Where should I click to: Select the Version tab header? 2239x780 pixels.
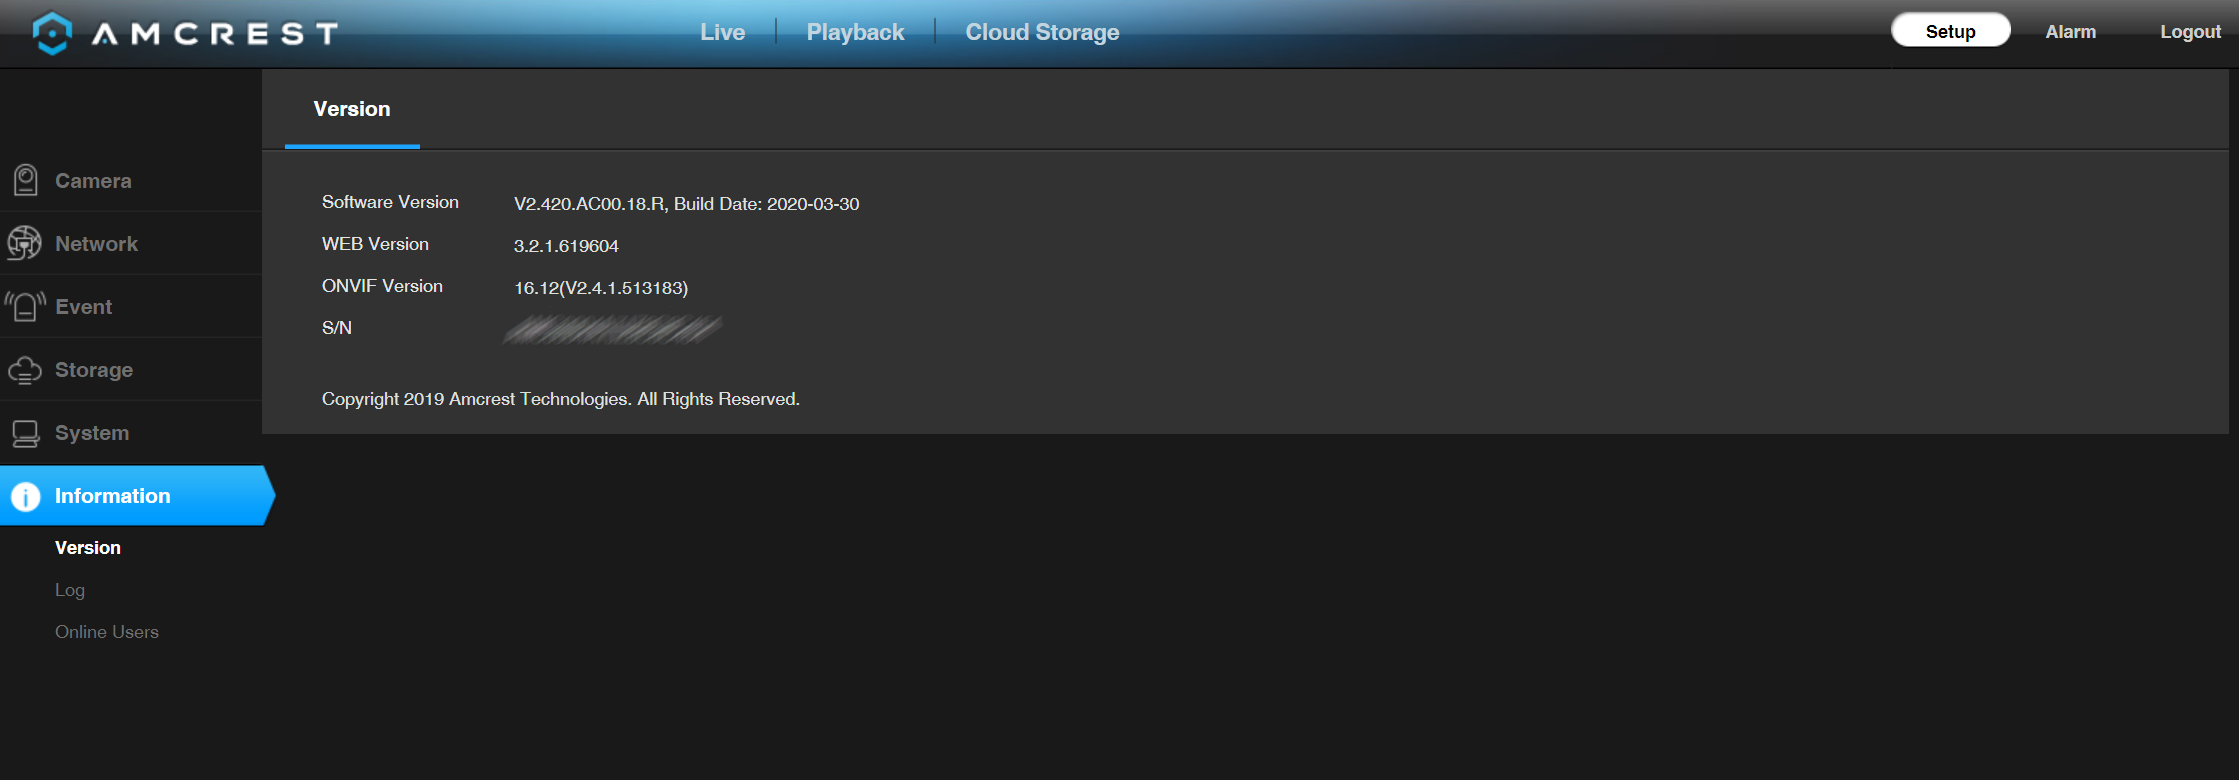(352, 109)
